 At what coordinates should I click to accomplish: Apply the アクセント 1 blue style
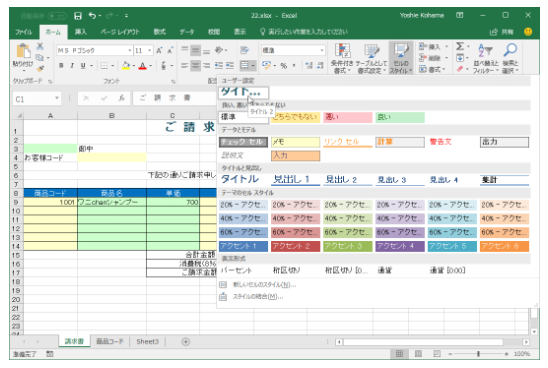243,246
